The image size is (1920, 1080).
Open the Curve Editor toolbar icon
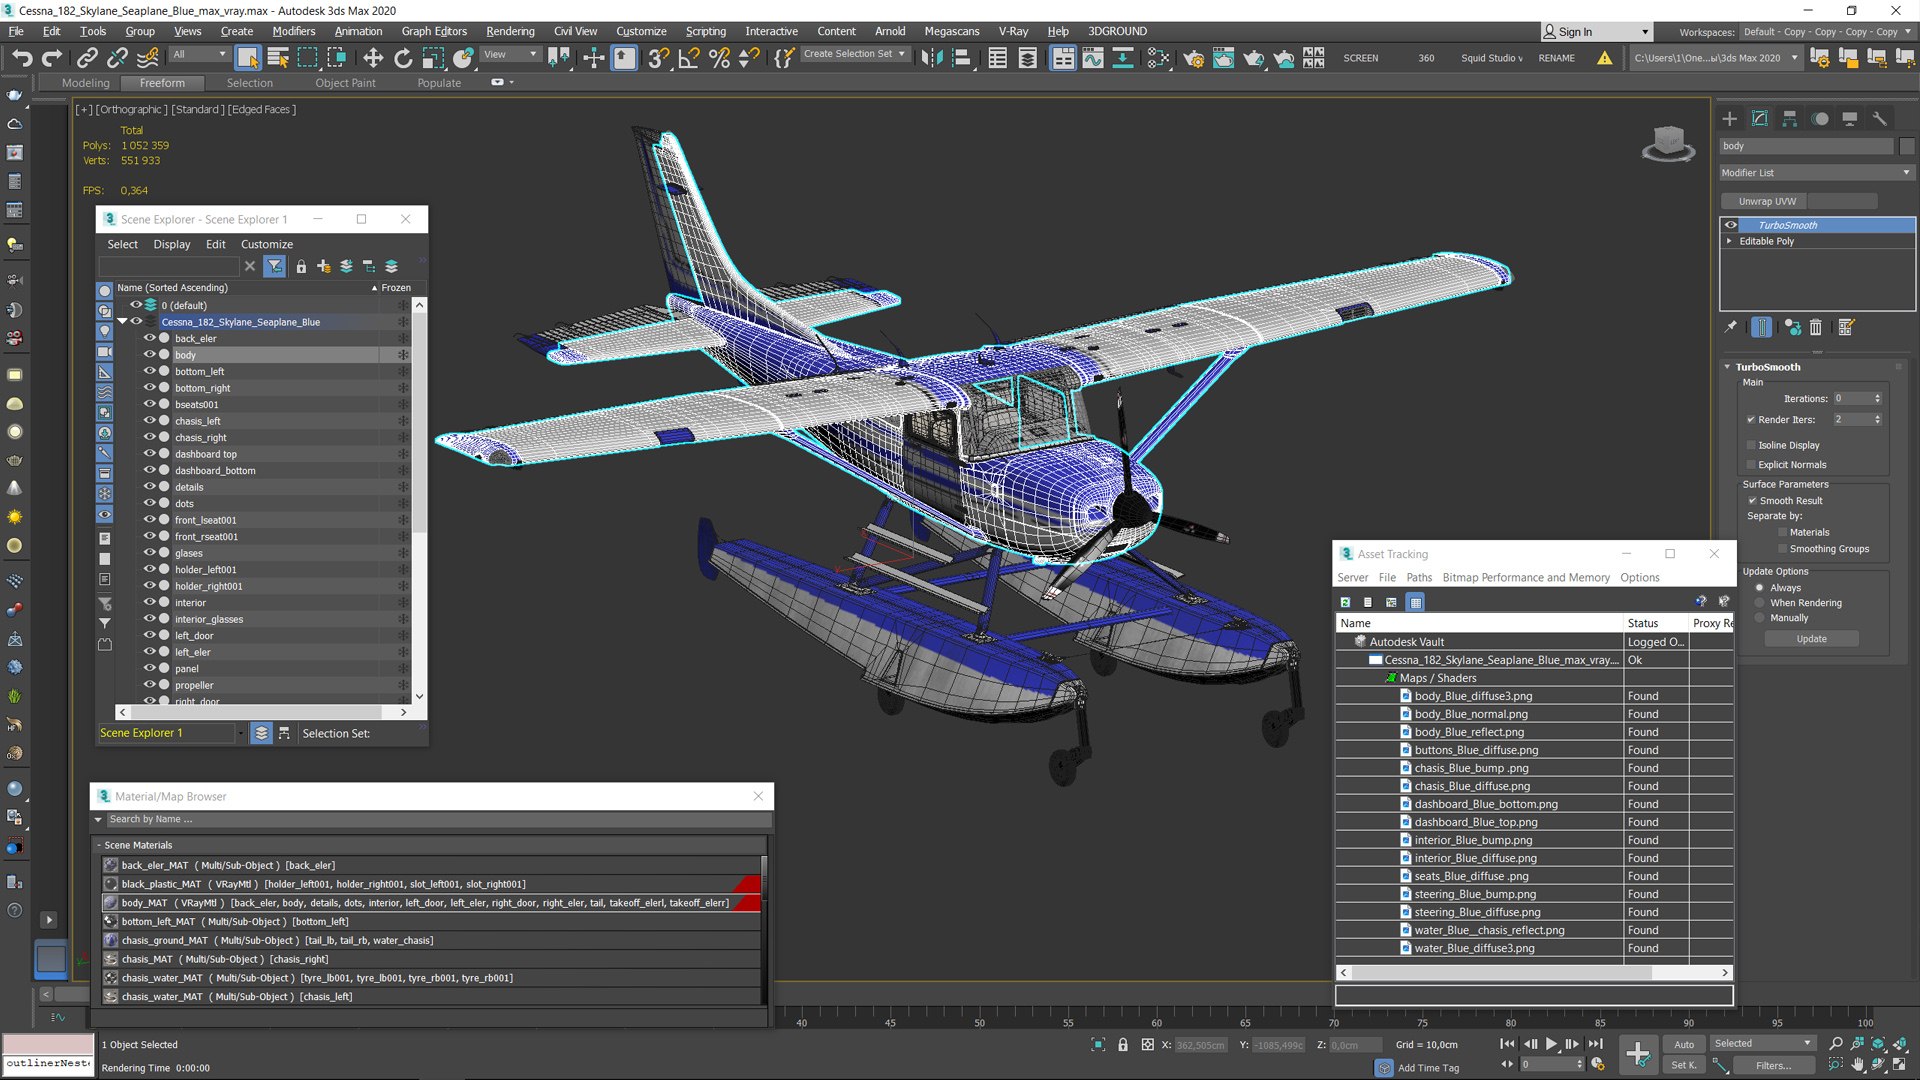click(1092, 58)
